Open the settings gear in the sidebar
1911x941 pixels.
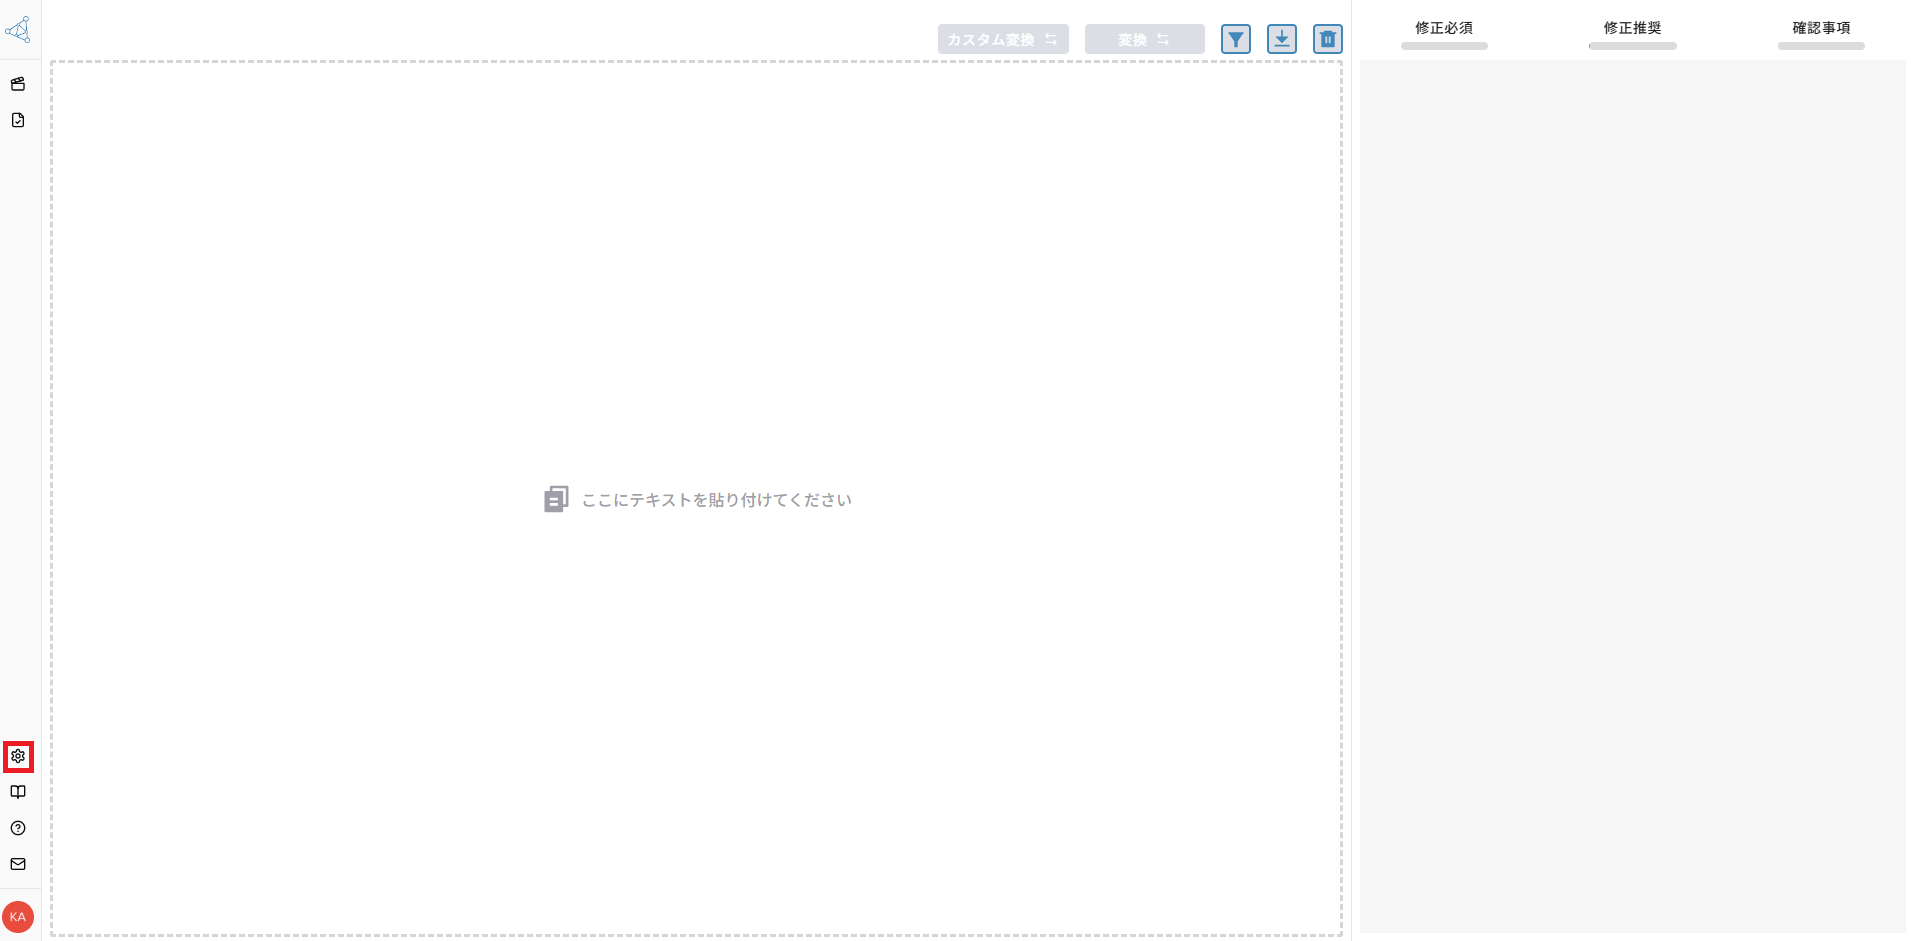click(x=17, y=756)
